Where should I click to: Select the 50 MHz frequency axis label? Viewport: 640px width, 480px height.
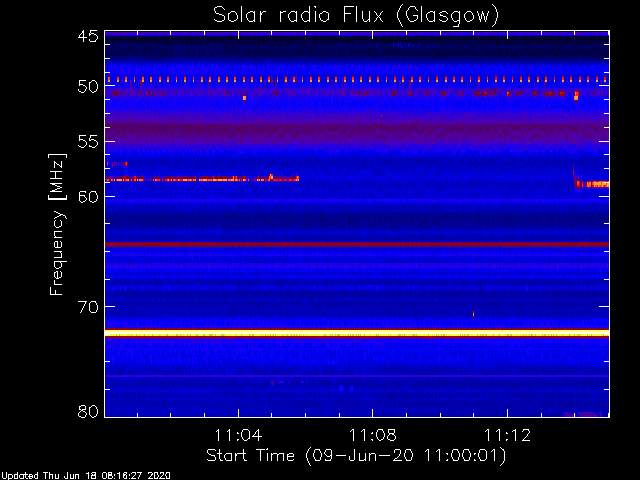[x=88, y=87]
